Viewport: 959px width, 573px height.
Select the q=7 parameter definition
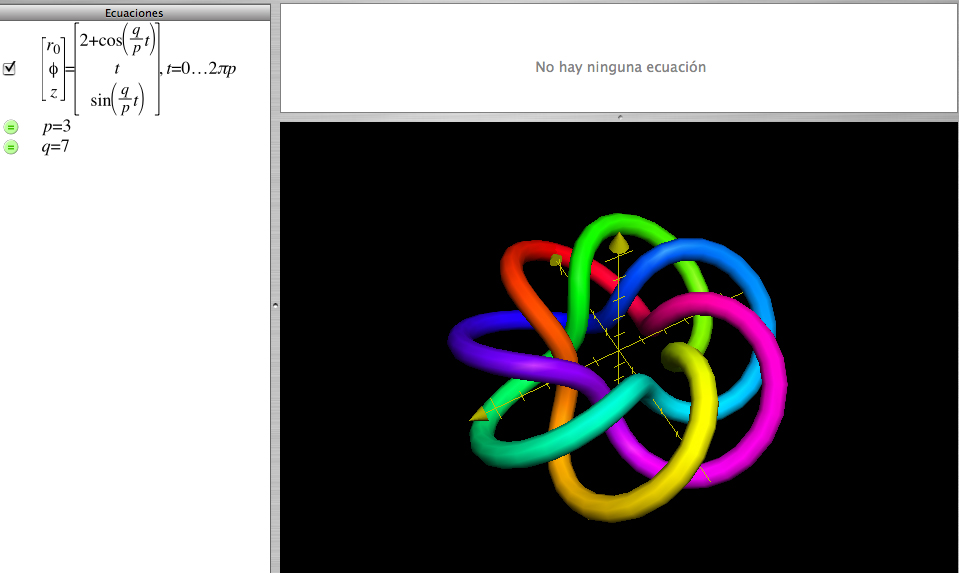click(x=56, y=147)
